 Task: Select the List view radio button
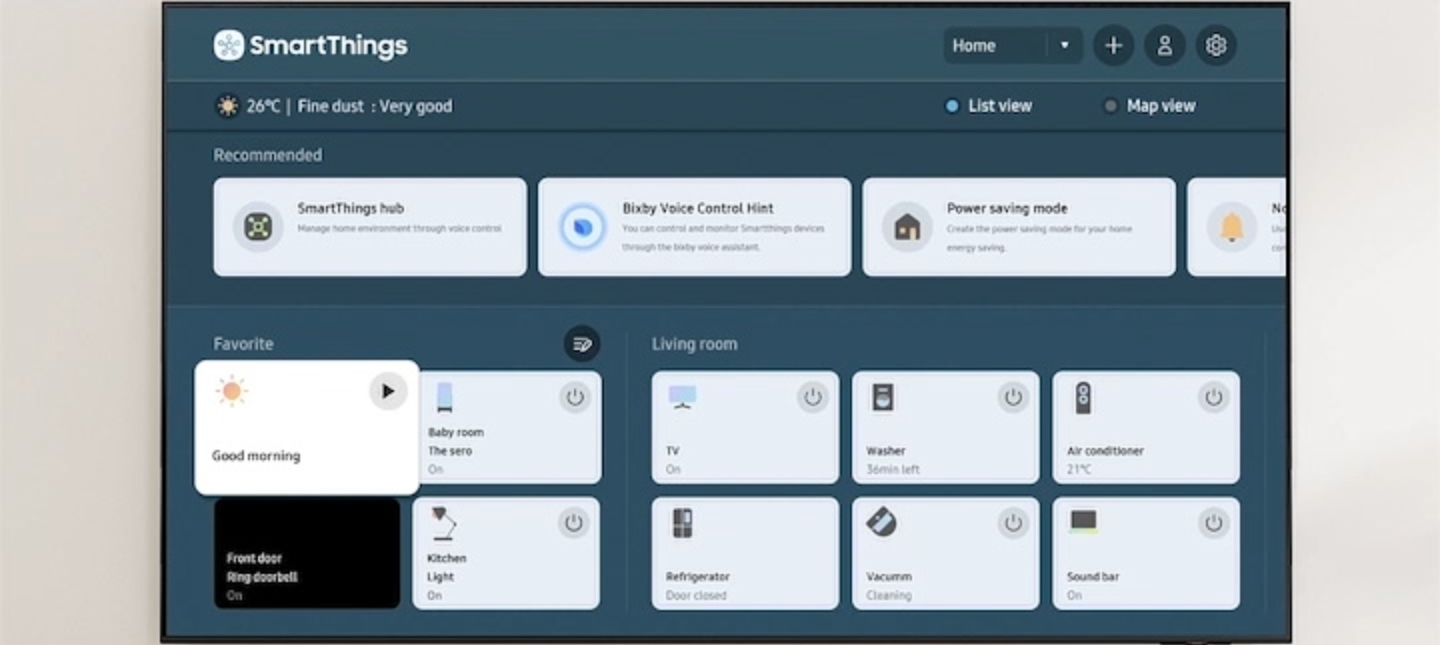tap(952, 106)
